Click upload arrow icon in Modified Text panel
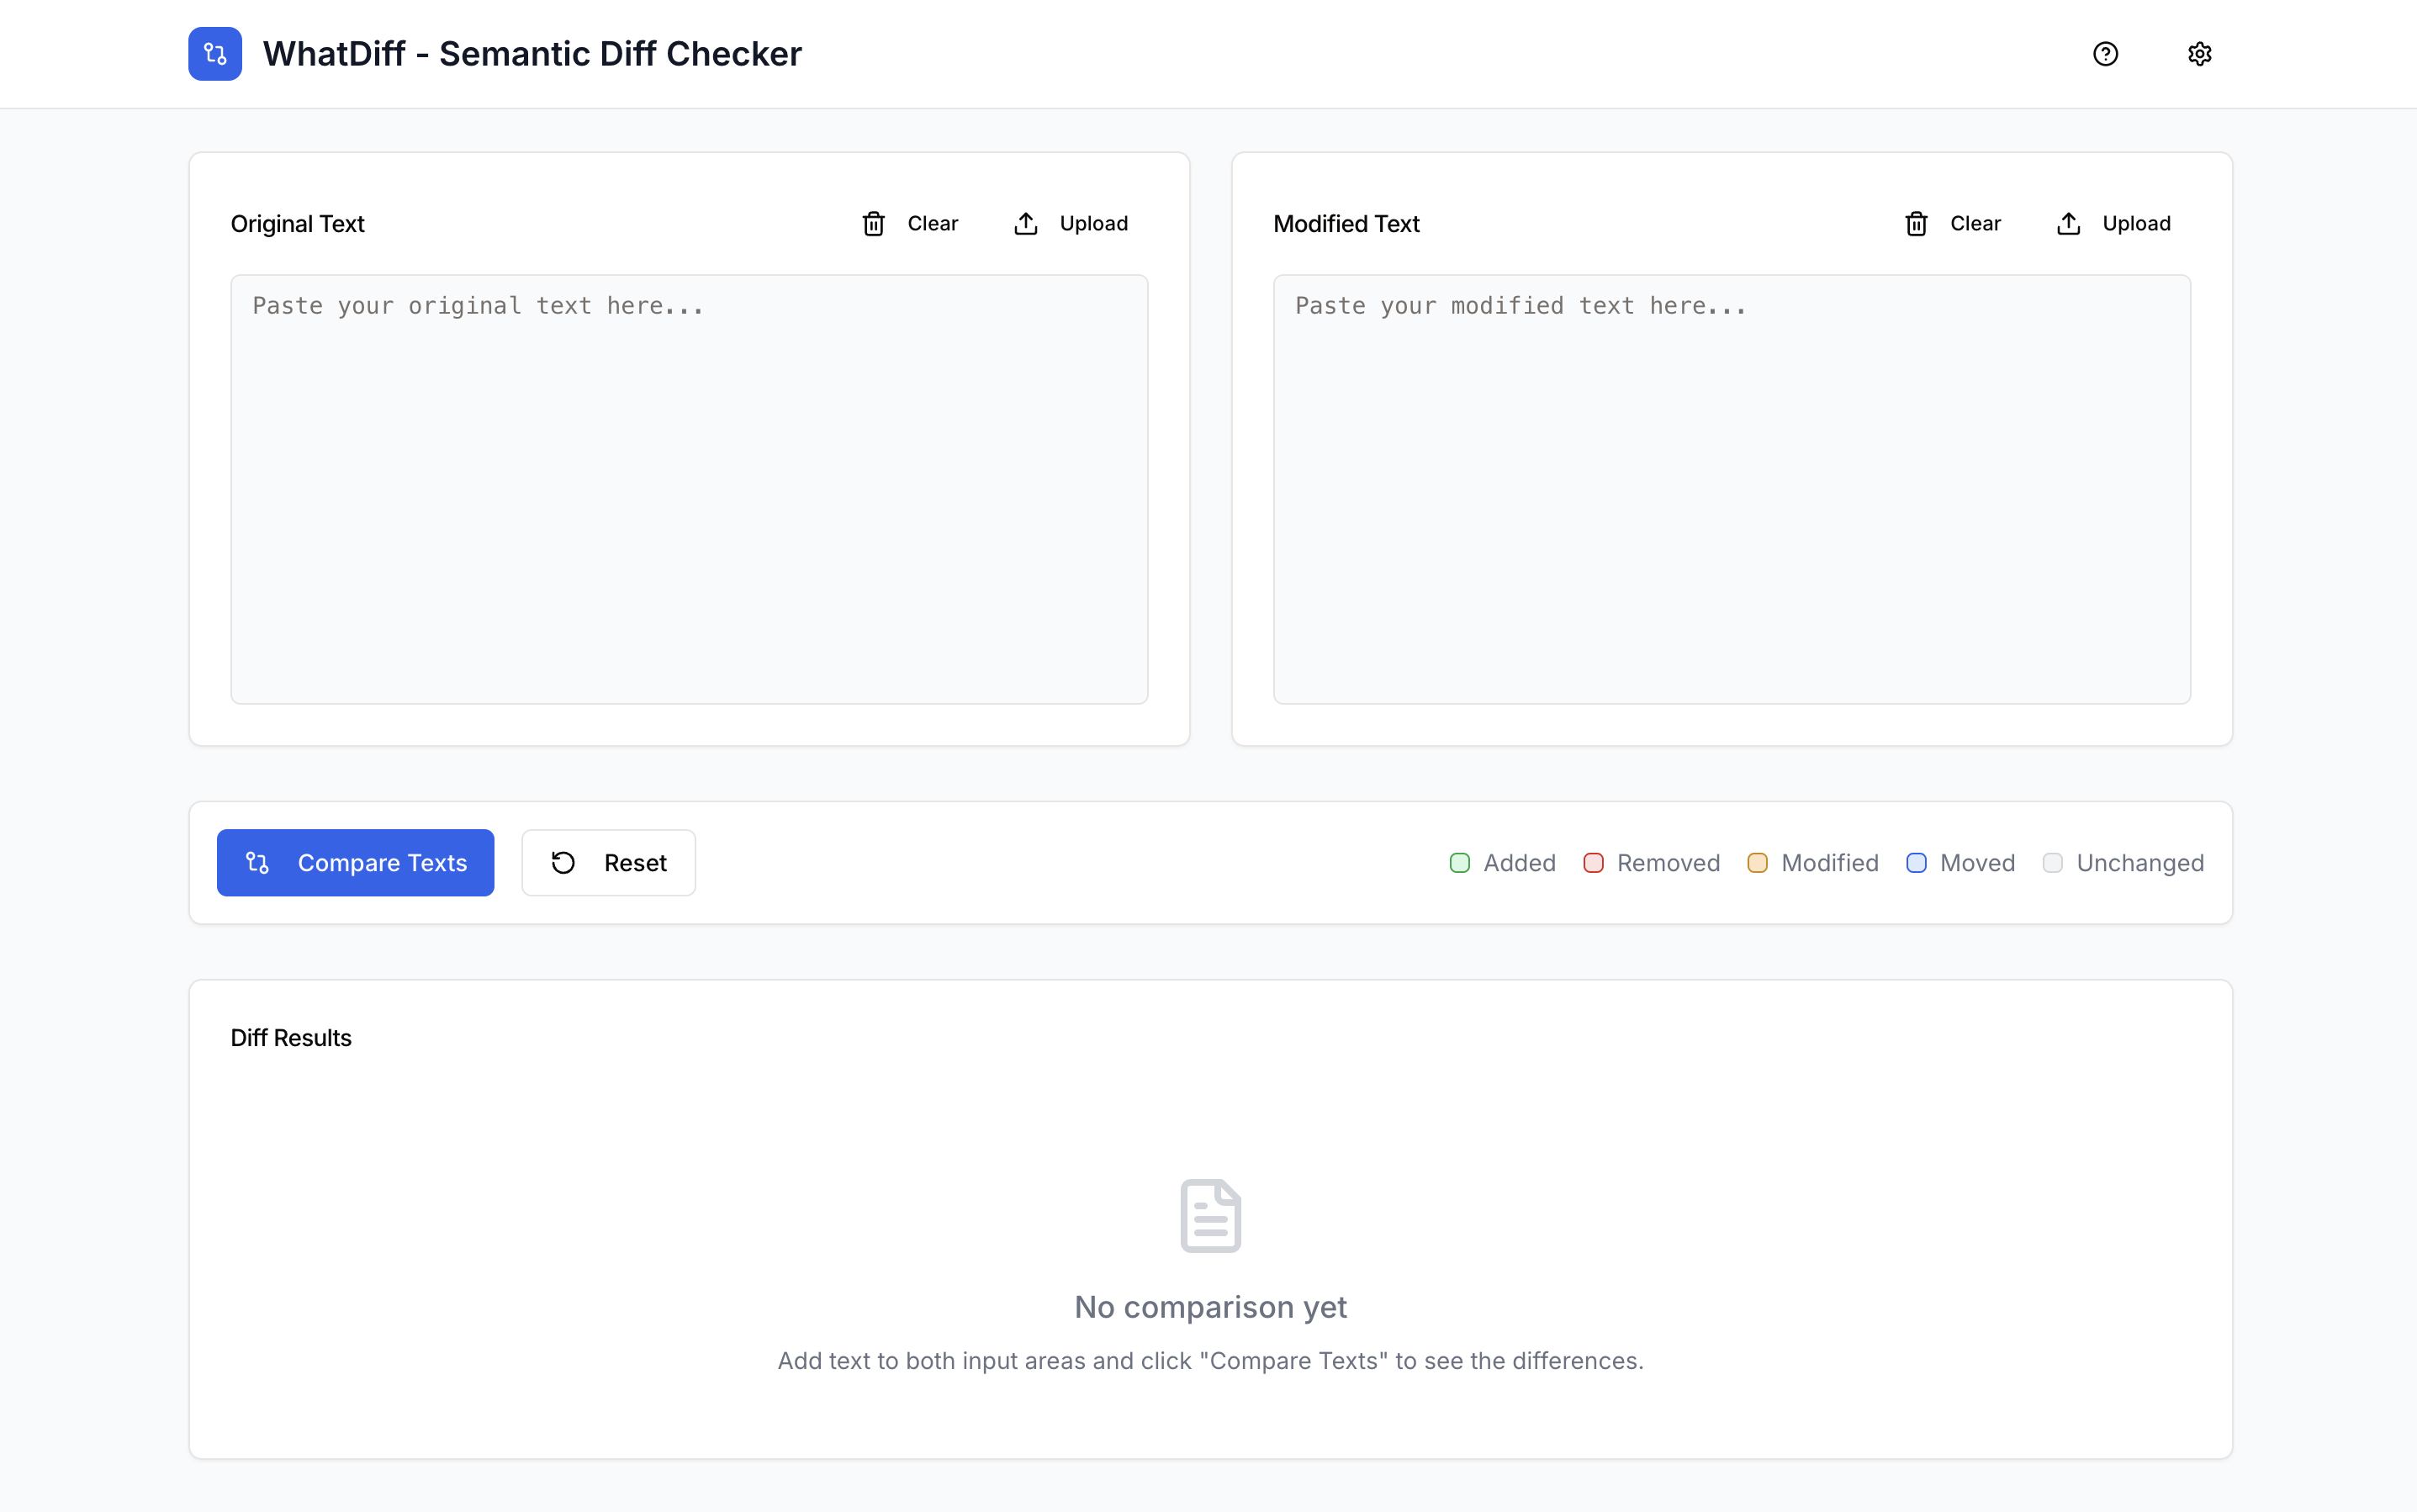 tap(2068, 223)
